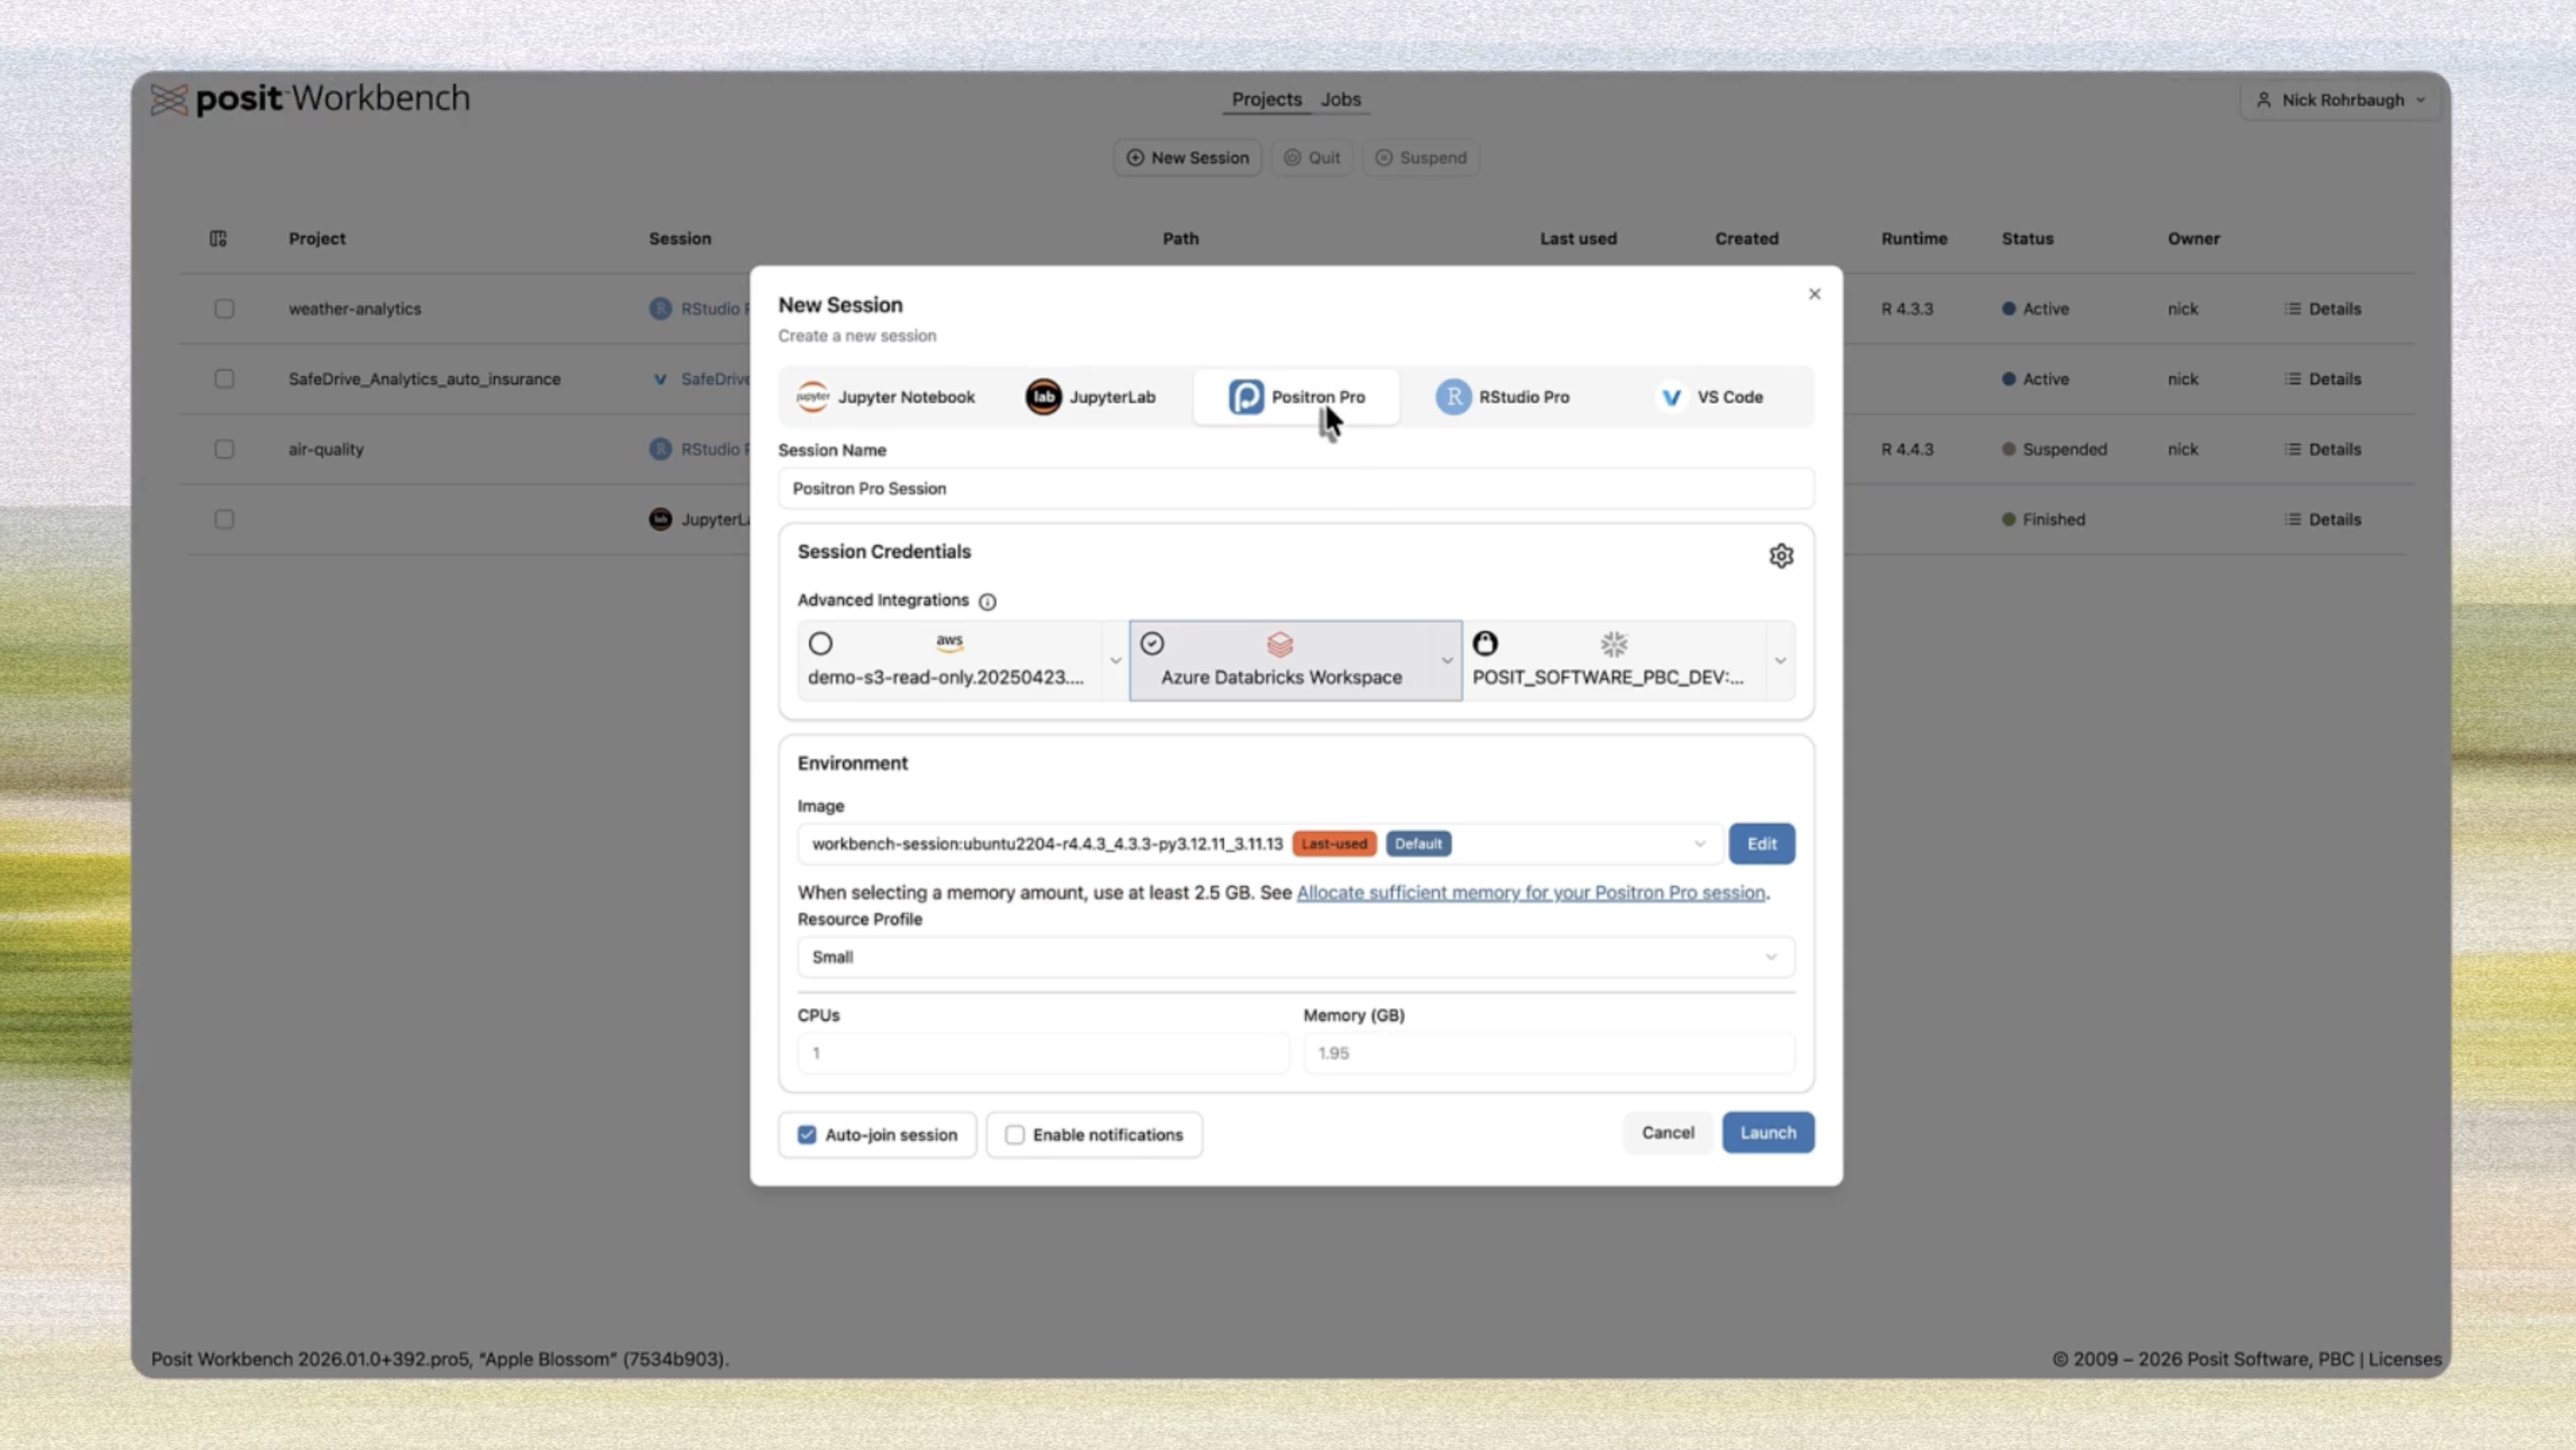Select the RStudio Pro session type
The height and width of the screenshot is (1450, 2576).
(x=1503, y=397)
